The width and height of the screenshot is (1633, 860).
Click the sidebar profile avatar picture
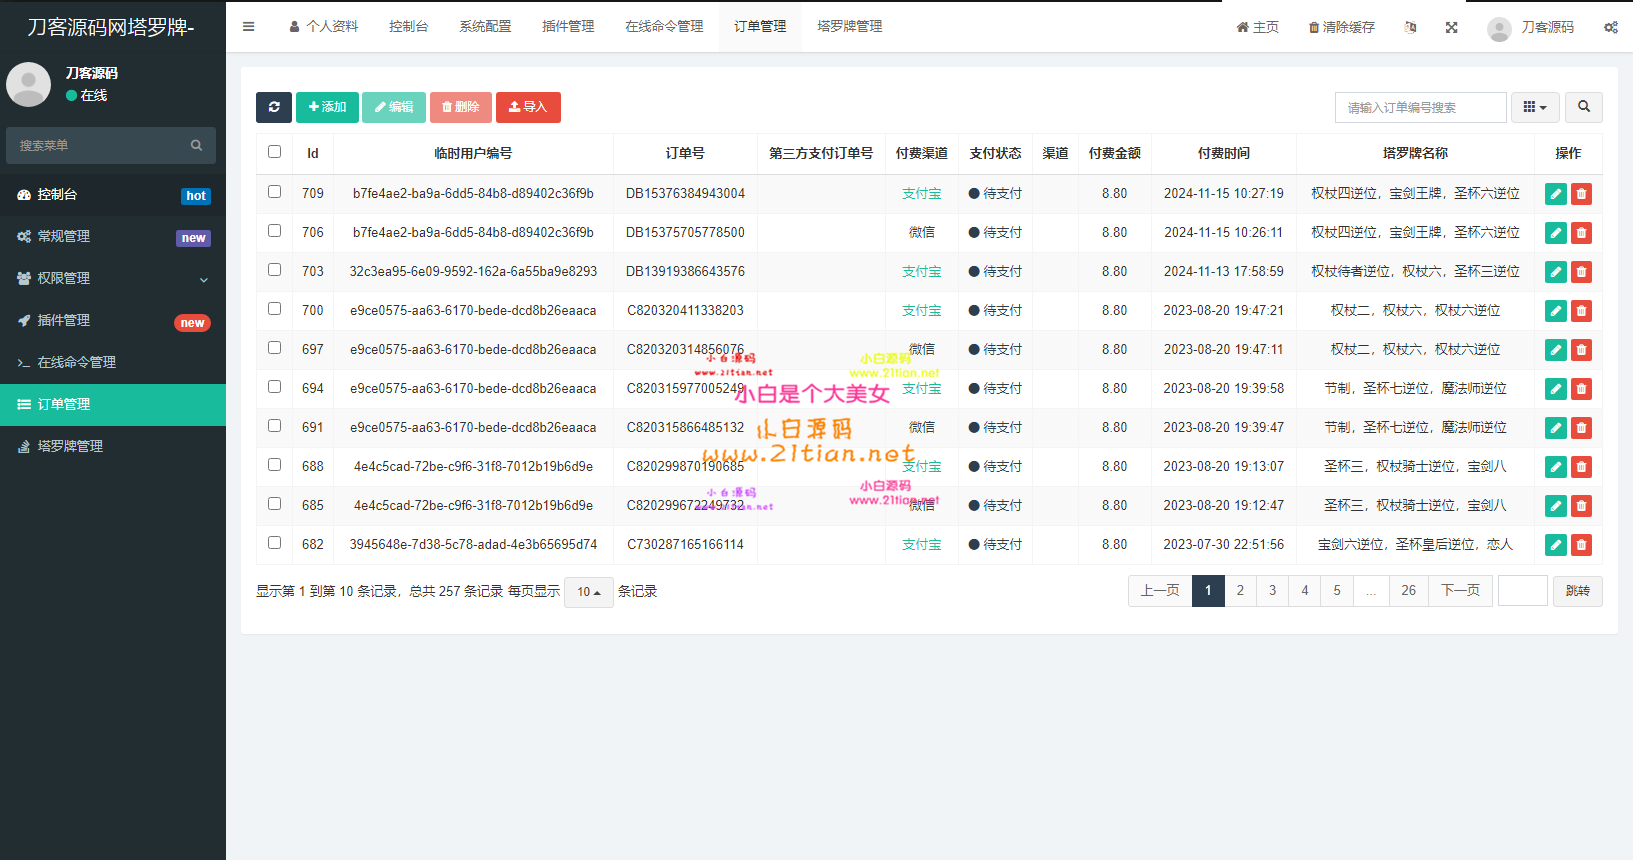pos(28,84)
